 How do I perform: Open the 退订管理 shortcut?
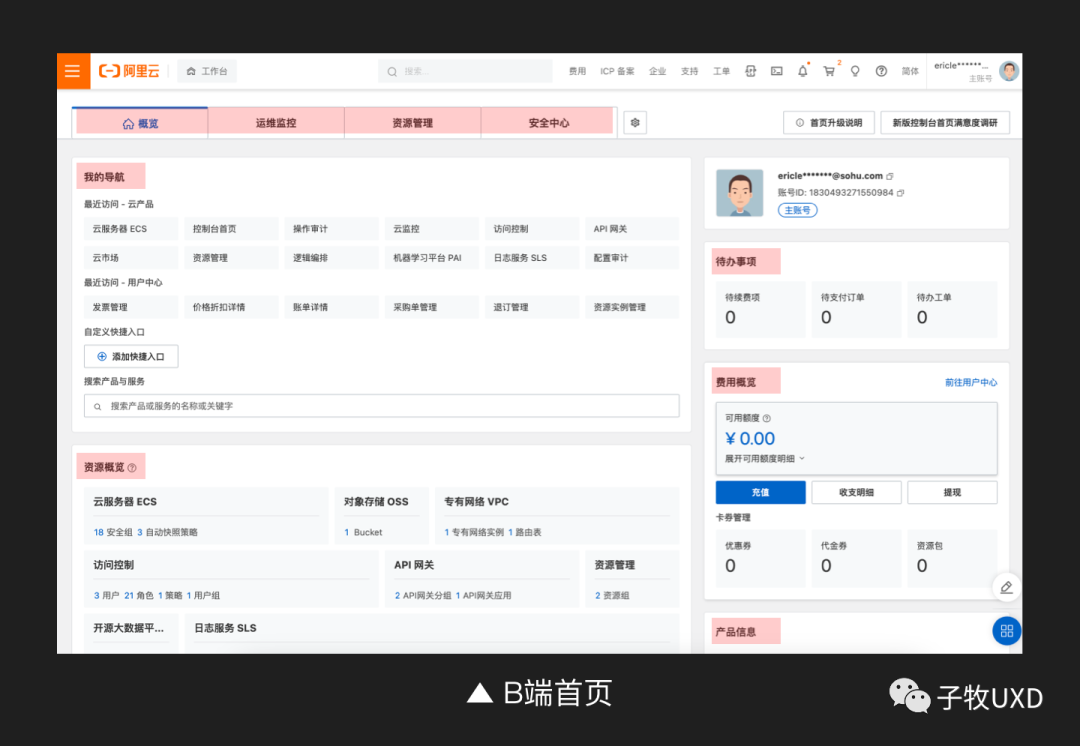tap(532, 307)
